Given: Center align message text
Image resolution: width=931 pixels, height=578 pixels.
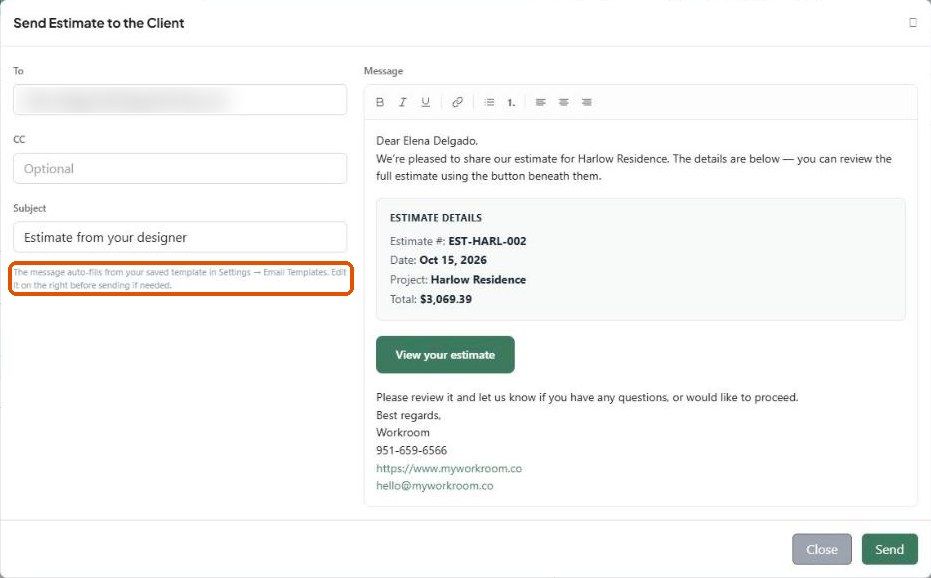Looking at the screenshot, I should pos(563,102).
